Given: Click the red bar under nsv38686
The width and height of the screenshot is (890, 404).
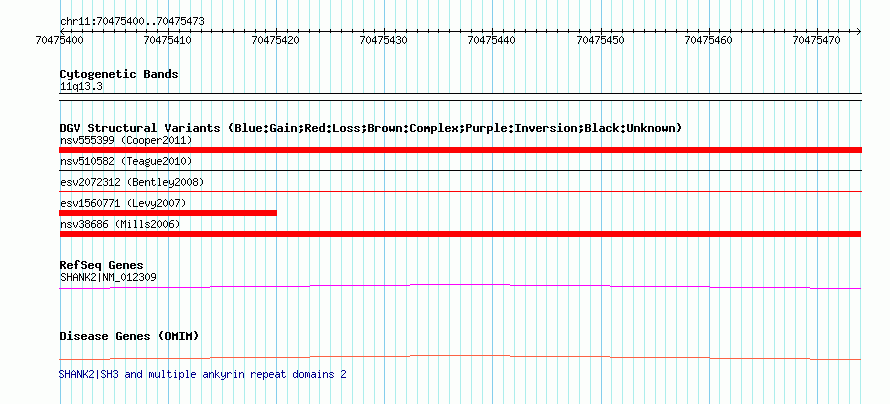Looking at the screenshot, I should [460, 234].
